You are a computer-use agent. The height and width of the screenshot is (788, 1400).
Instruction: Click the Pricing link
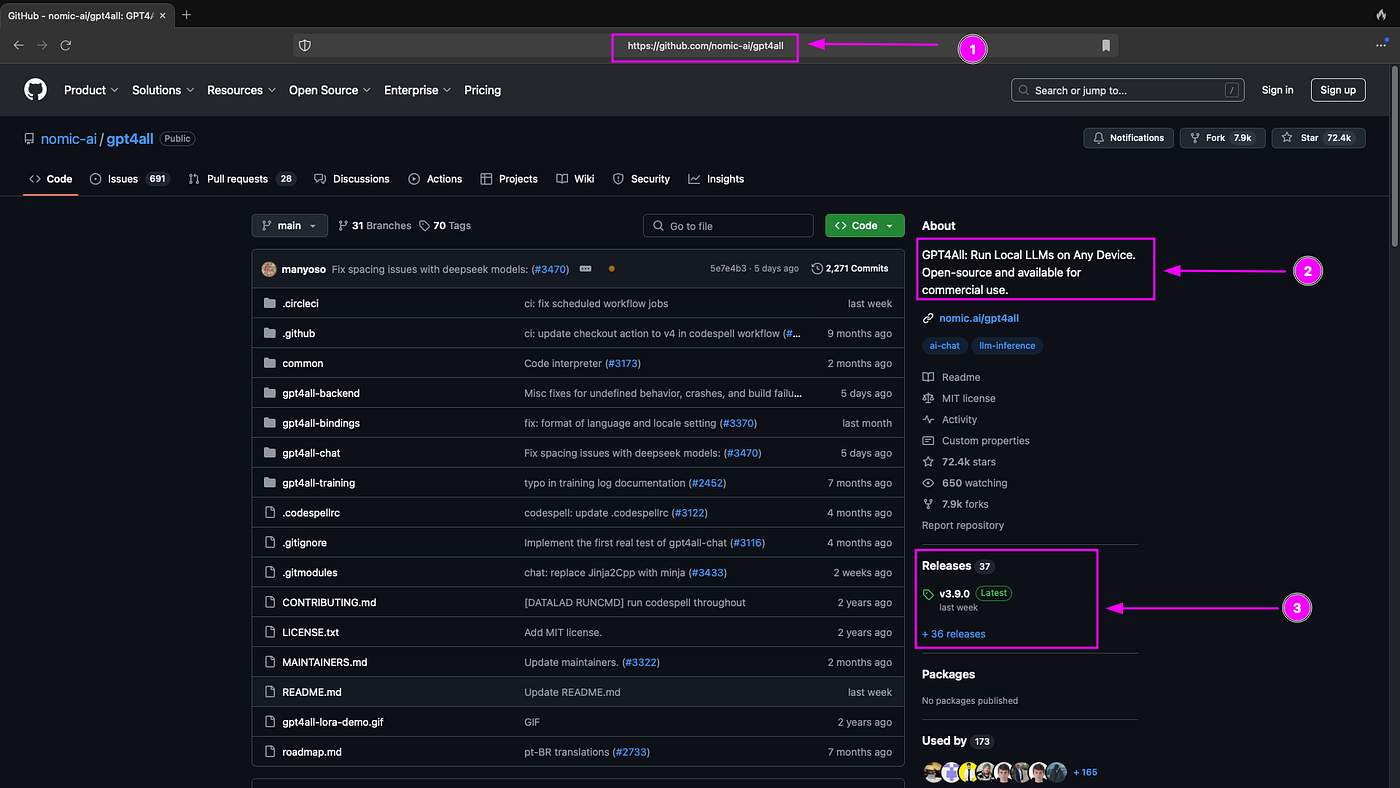[483, 90]
